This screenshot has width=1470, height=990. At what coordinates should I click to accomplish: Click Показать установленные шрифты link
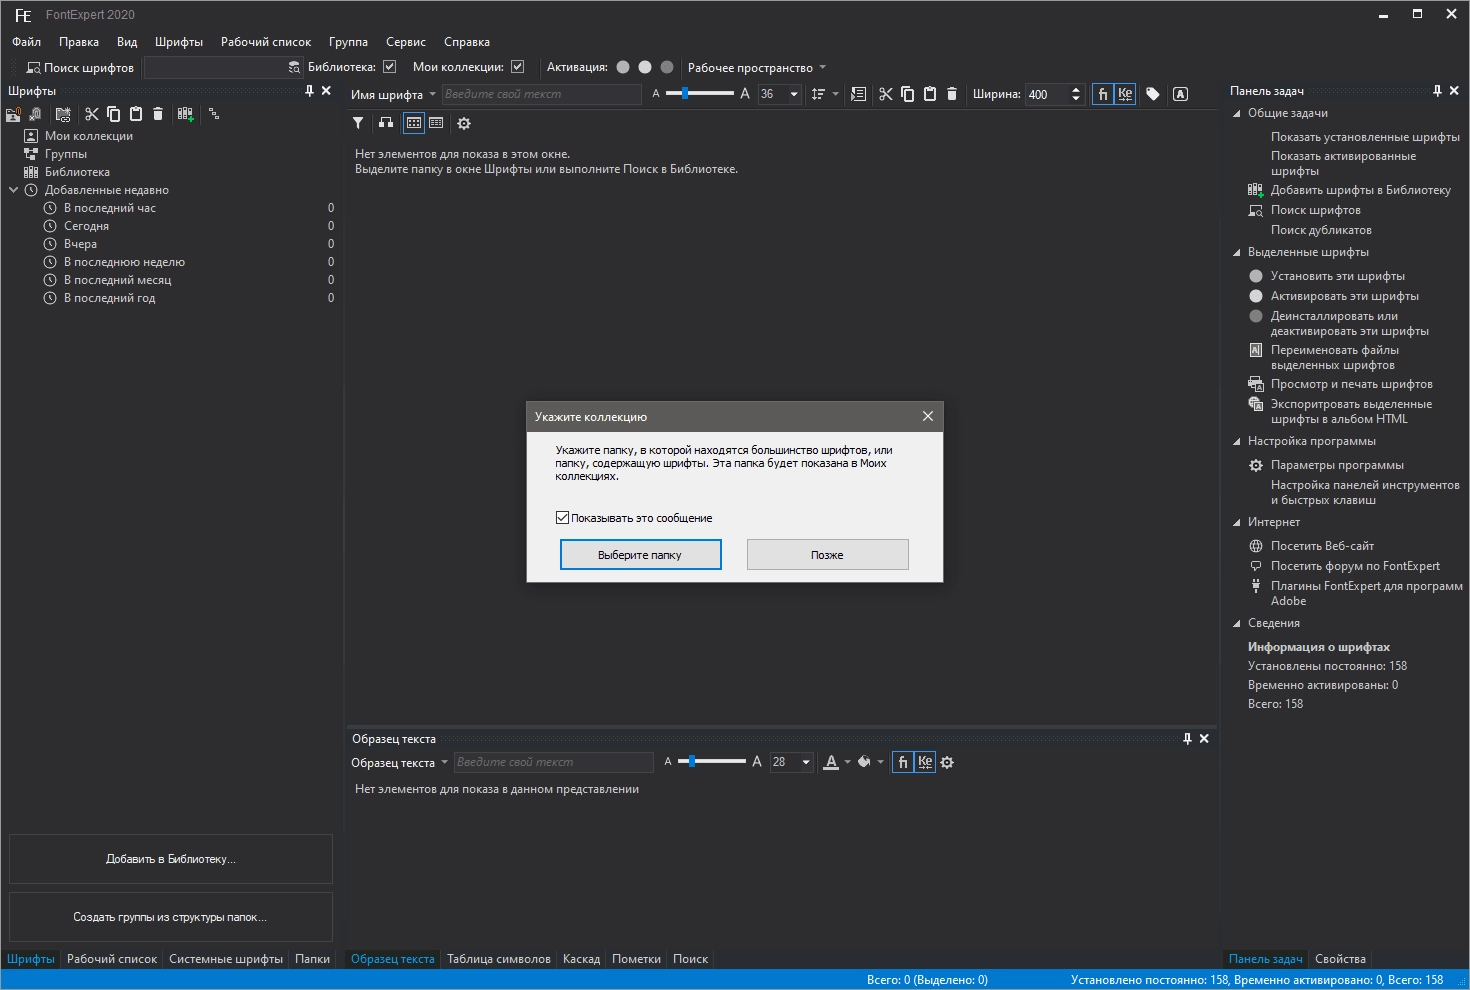click(1365, 137)
